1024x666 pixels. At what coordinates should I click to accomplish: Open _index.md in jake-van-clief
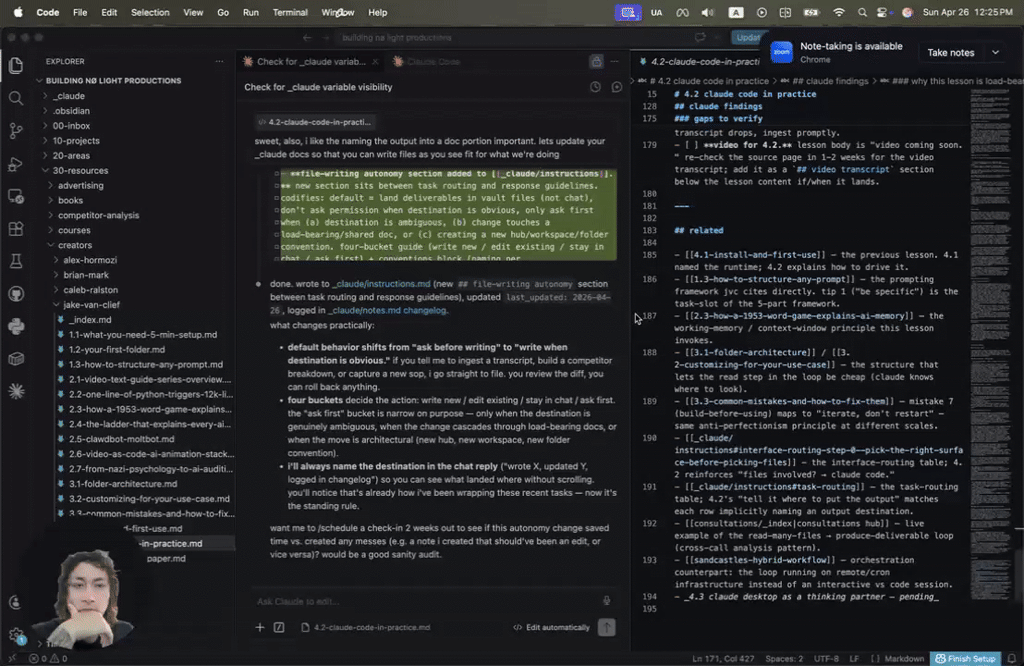coord(90,319)
